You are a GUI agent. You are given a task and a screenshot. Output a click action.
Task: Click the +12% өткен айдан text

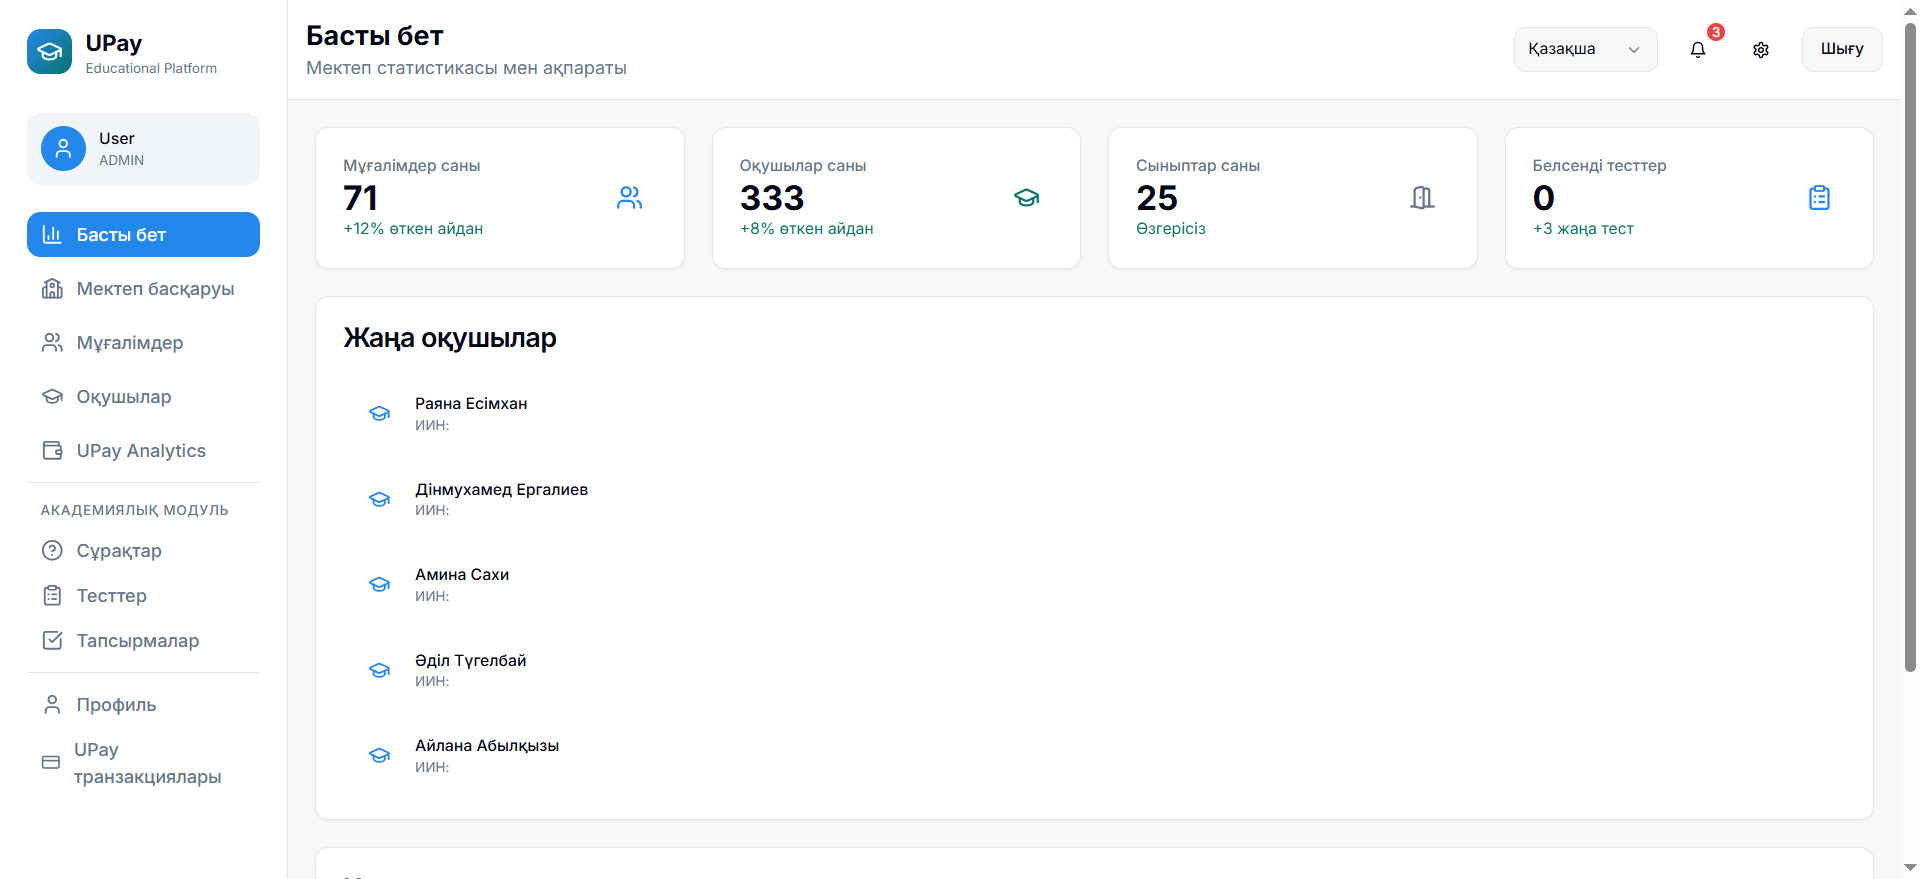pyautogui.click(x=413, y=228)
